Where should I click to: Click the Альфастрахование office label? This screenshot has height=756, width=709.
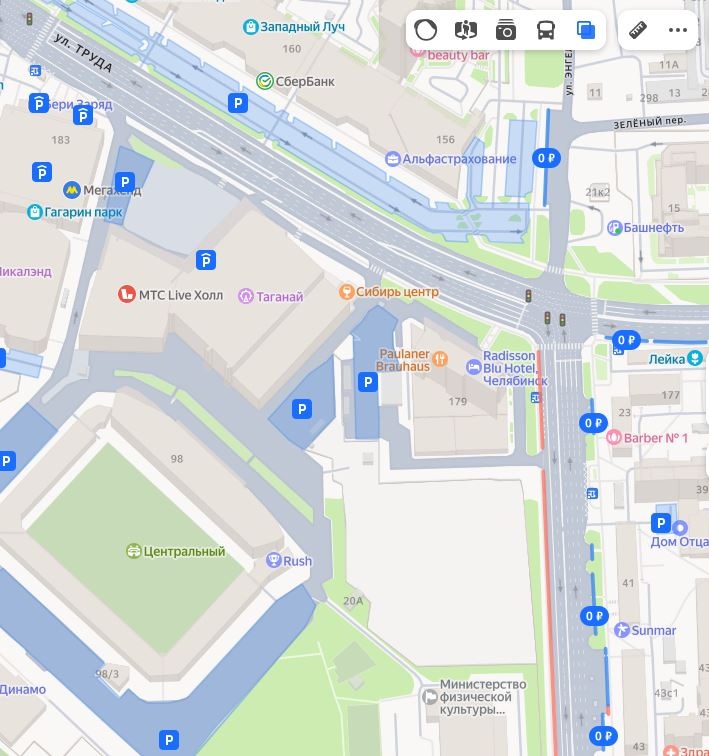coord(459,159)
